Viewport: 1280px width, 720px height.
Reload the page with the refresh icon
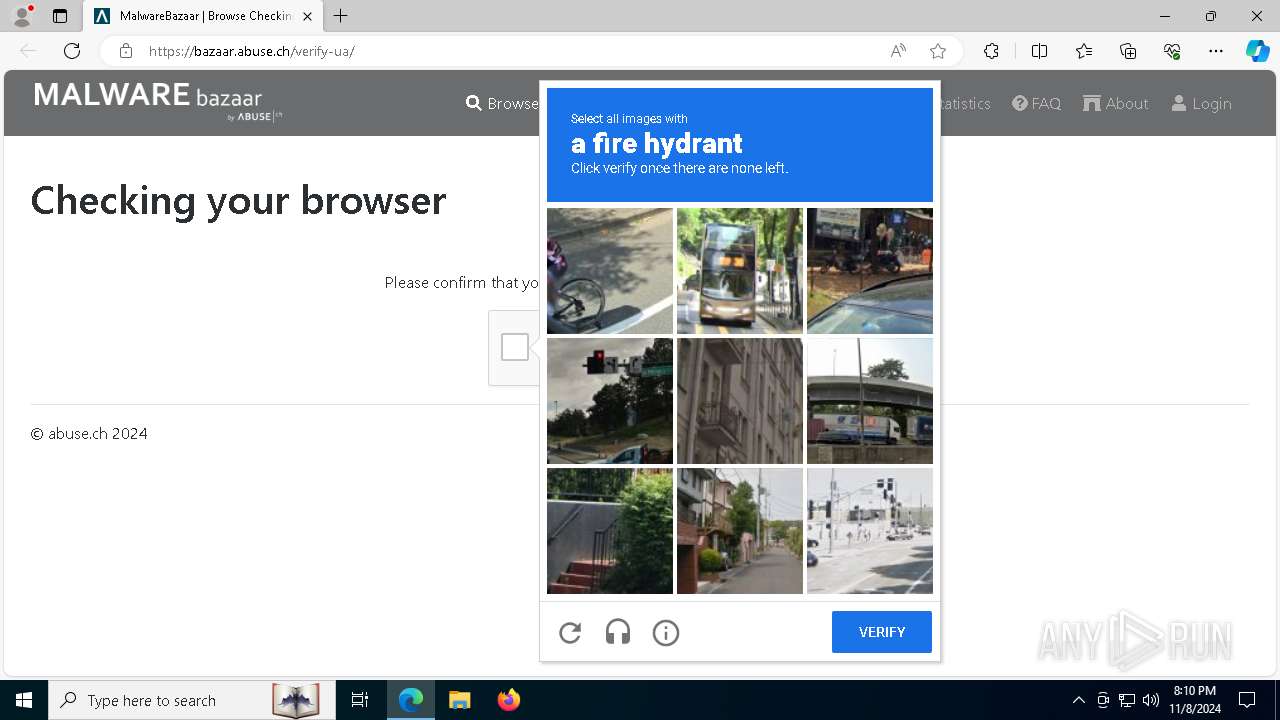(x=72, y=51)
